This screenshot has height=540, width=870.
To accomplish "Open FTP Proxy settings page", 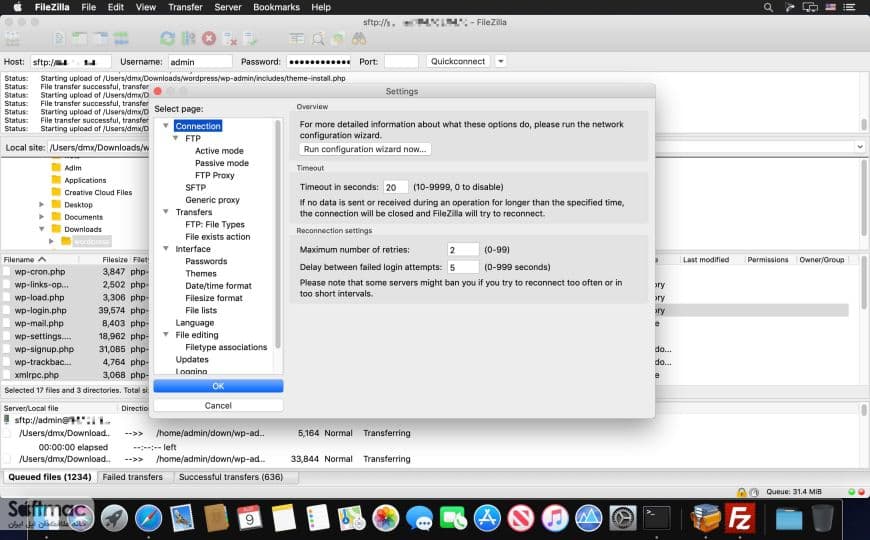I will (215, 175).
